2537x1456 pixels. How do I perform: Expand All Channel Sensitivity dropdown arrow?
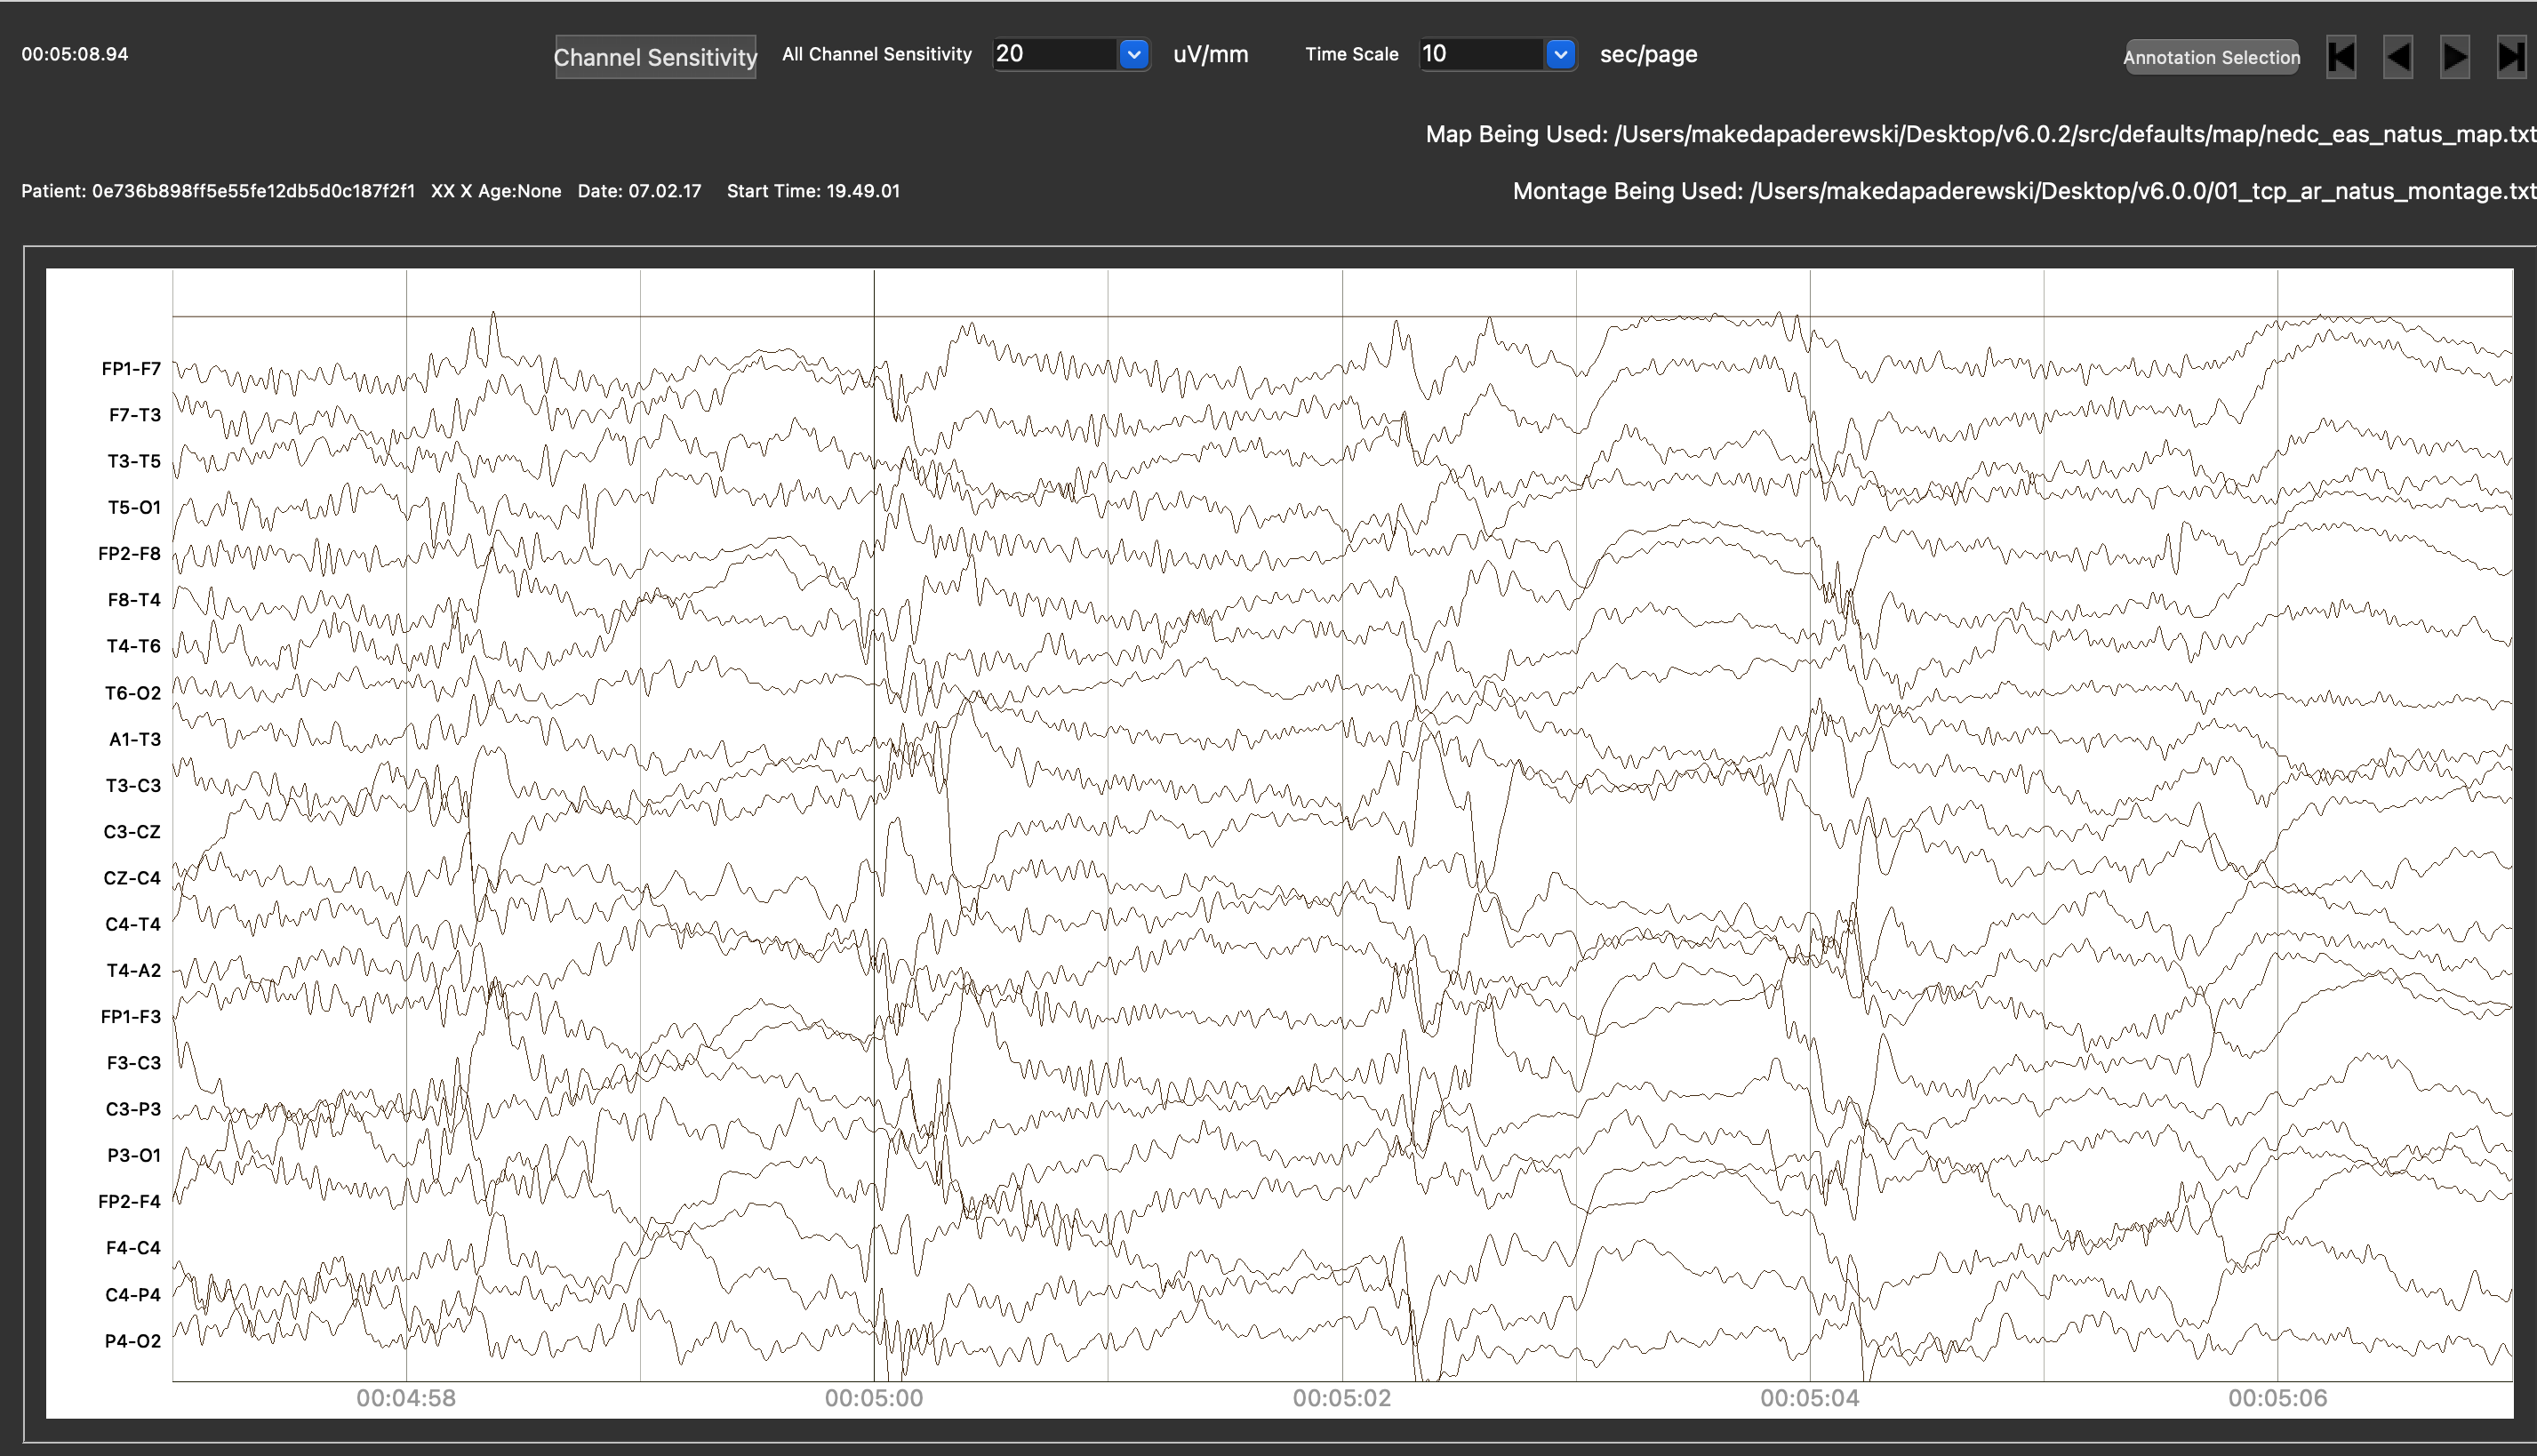pyautogui.click(x=1133, y=54)
